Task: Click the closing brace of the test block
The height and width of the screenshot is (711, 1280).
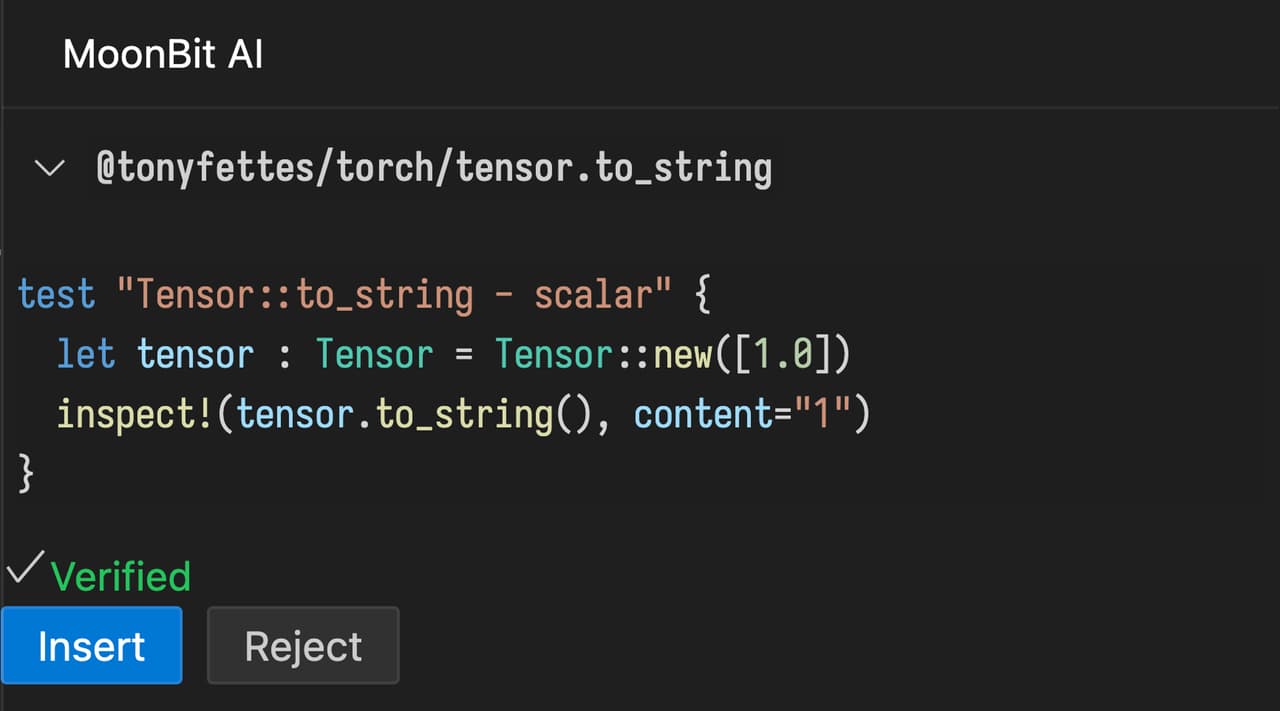Action: tap(26, 472)
